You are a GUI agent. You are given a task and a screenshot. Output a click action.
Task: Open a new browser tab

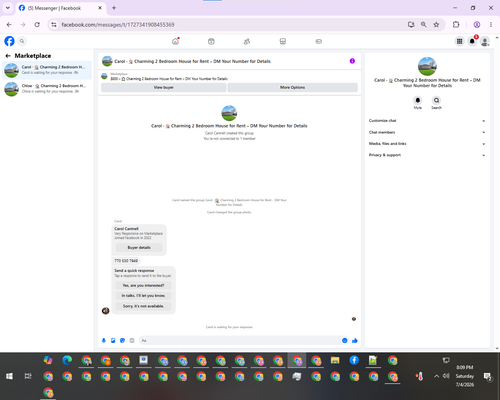click(114, 8)
